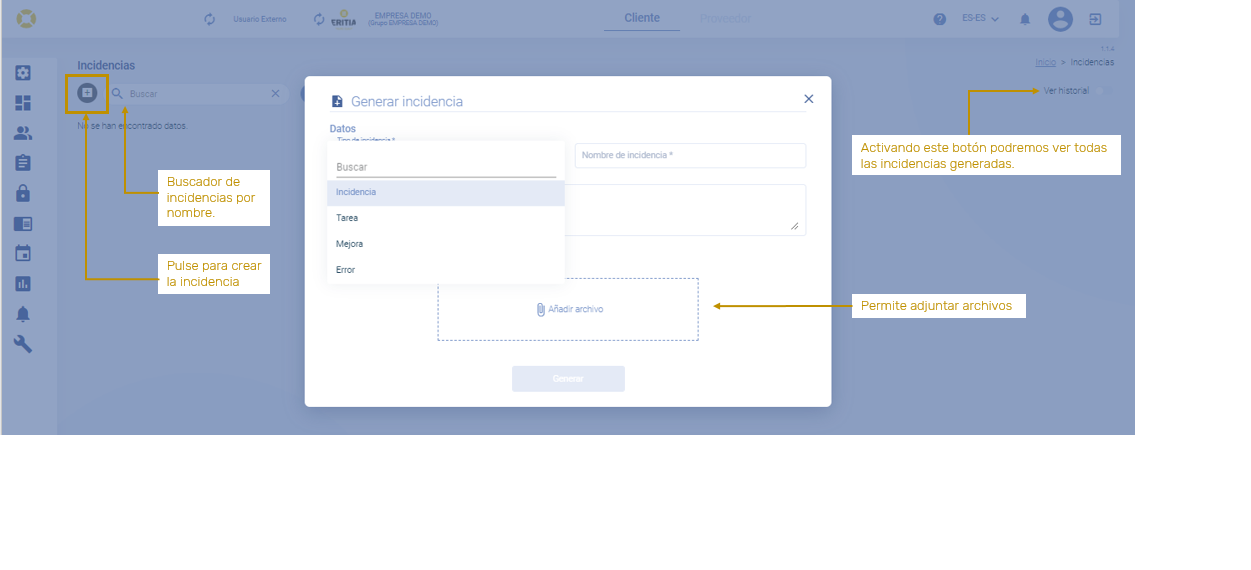Click the create incident plus icon
Image resolution: width=1251 pixels, height=570 pixels.
point(87,93)
